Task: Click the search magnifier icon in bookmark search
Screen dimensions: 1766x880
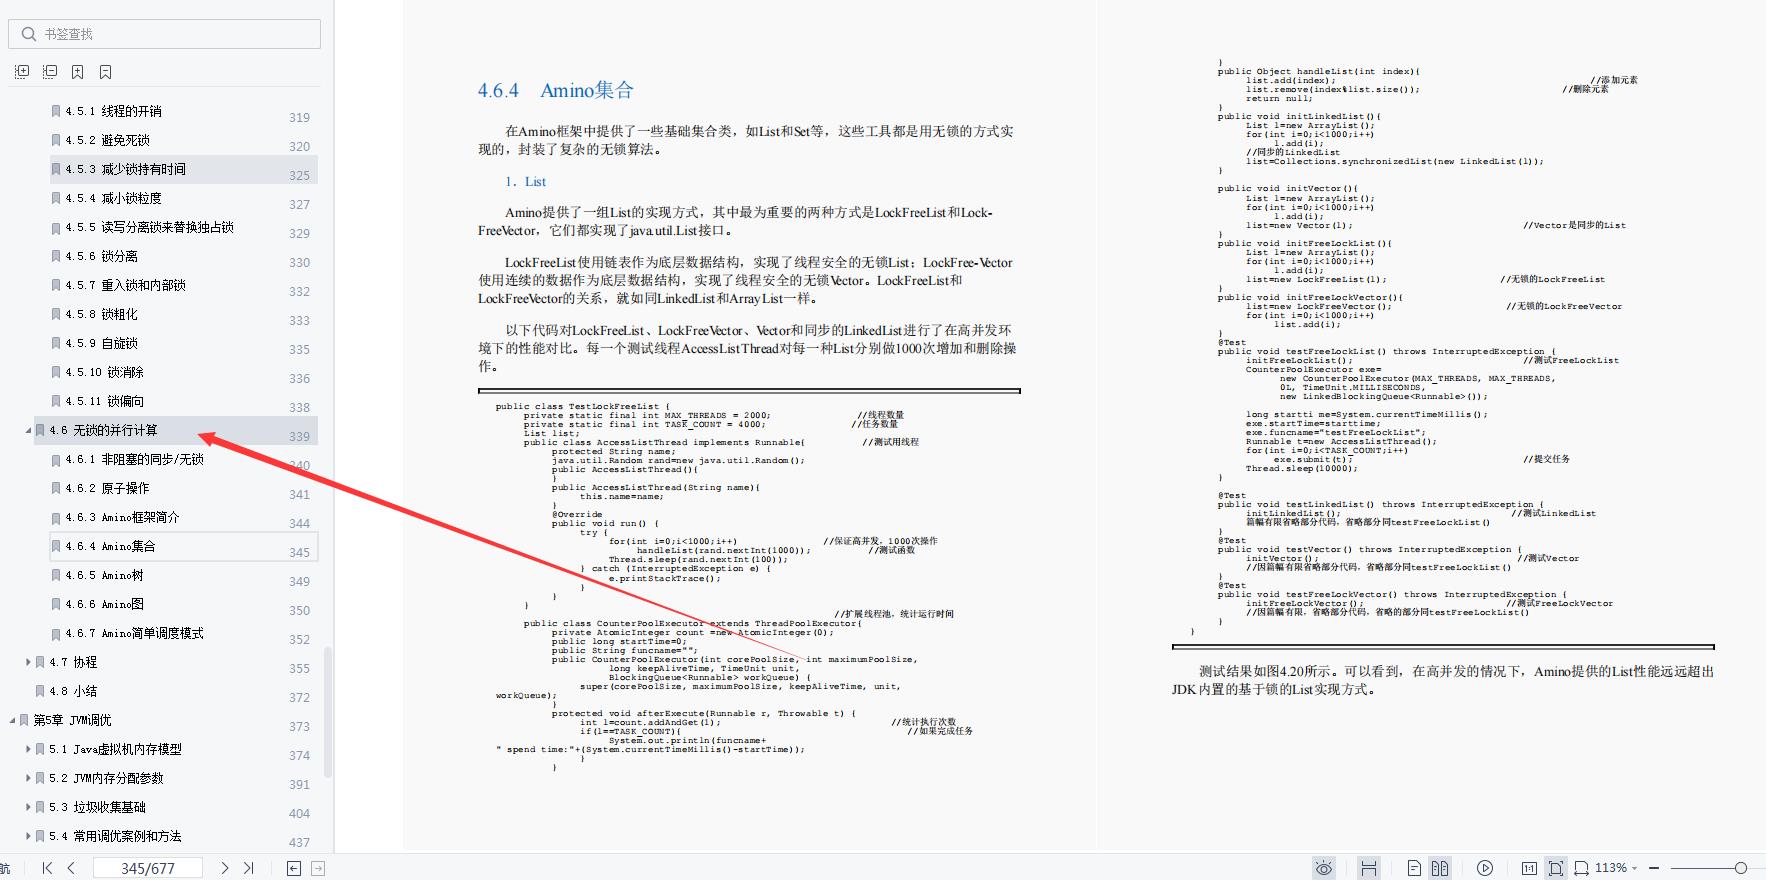Action: point(28,34)
